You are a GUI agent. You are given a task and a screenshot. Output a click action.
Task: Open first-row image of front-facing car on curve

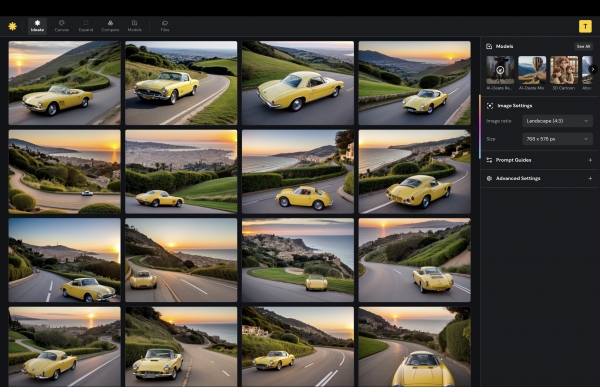[181, 83]
